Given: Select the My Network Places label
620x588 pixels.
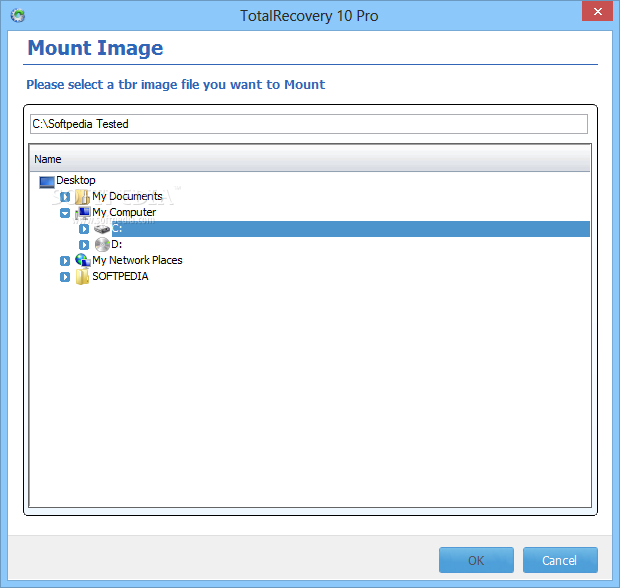Looking at the screenshot, I should pos(137,260).
